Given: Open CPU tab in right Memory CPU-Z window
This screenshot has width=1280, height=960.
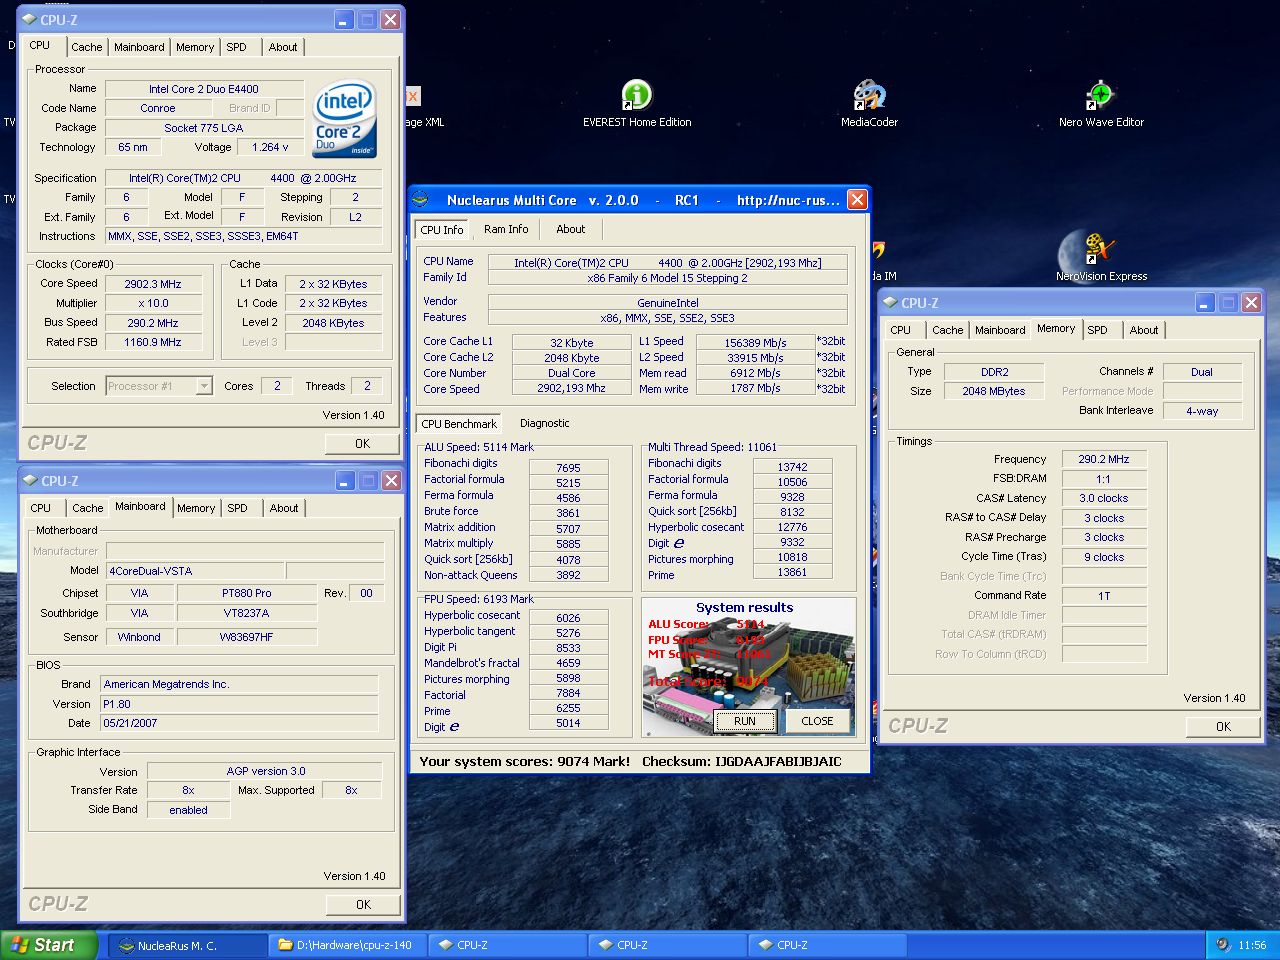Looking at the screenshot, I should pyautogui.click(x=901, y=330).
